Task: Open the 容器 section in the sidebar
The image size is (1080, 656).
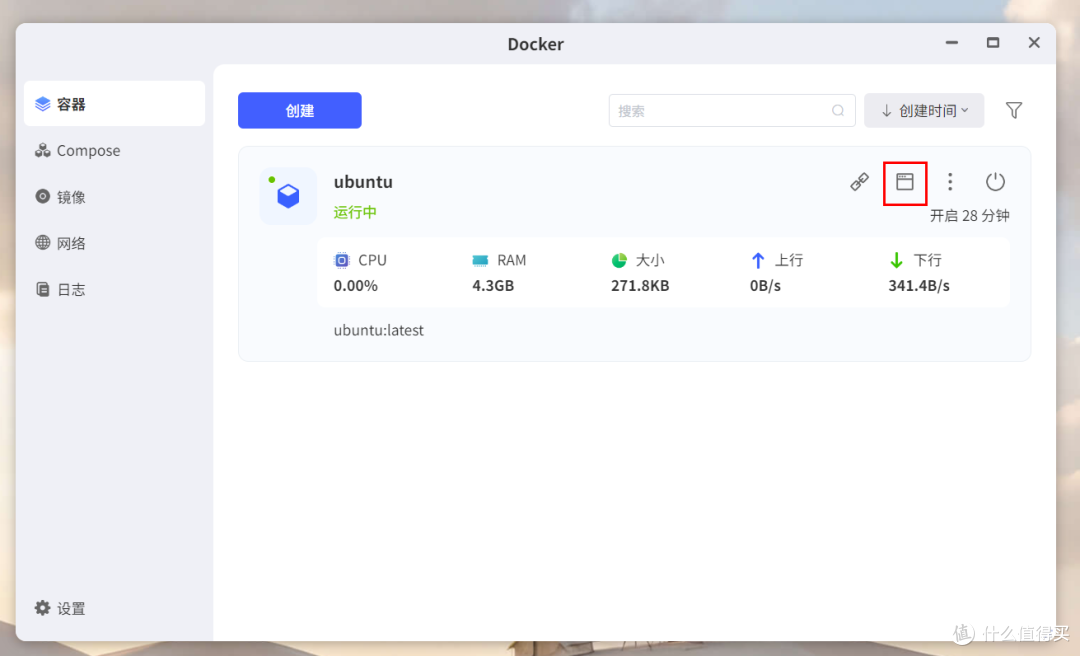Action: pos(114,104)
